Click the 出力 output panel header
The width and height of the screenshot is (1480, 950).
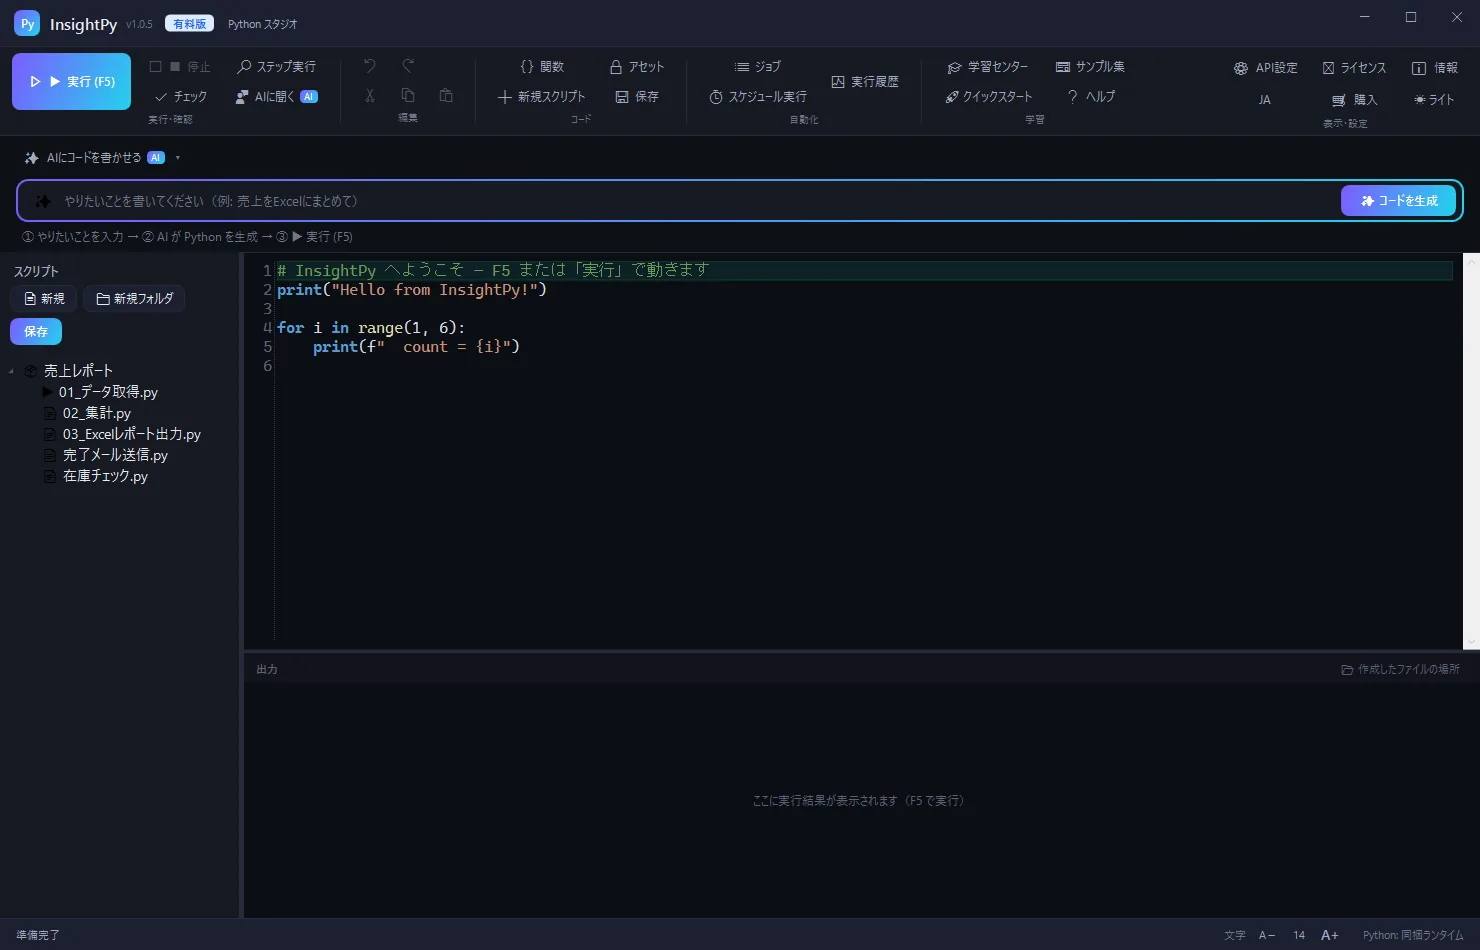[267, 669]
